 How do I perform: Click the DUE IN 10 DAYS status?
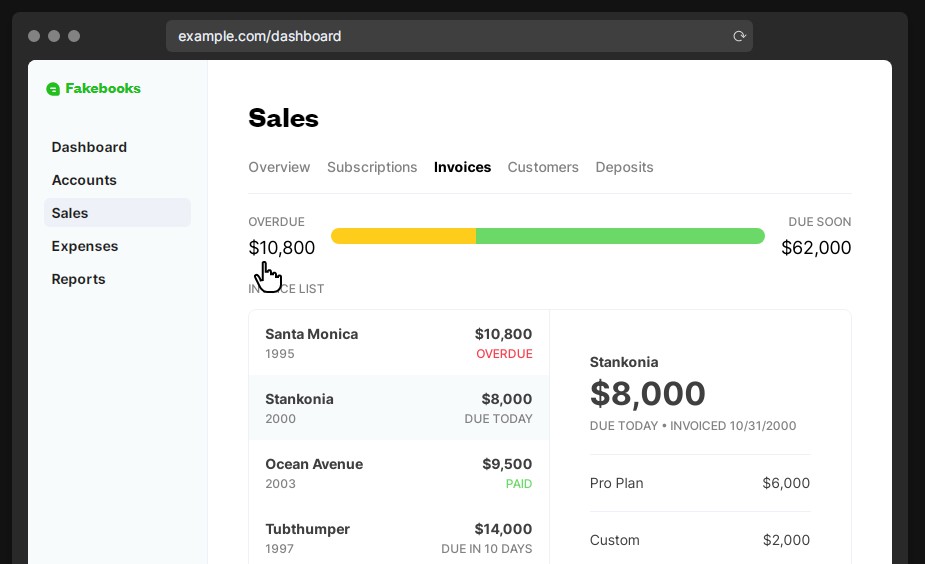click(487, 549)
